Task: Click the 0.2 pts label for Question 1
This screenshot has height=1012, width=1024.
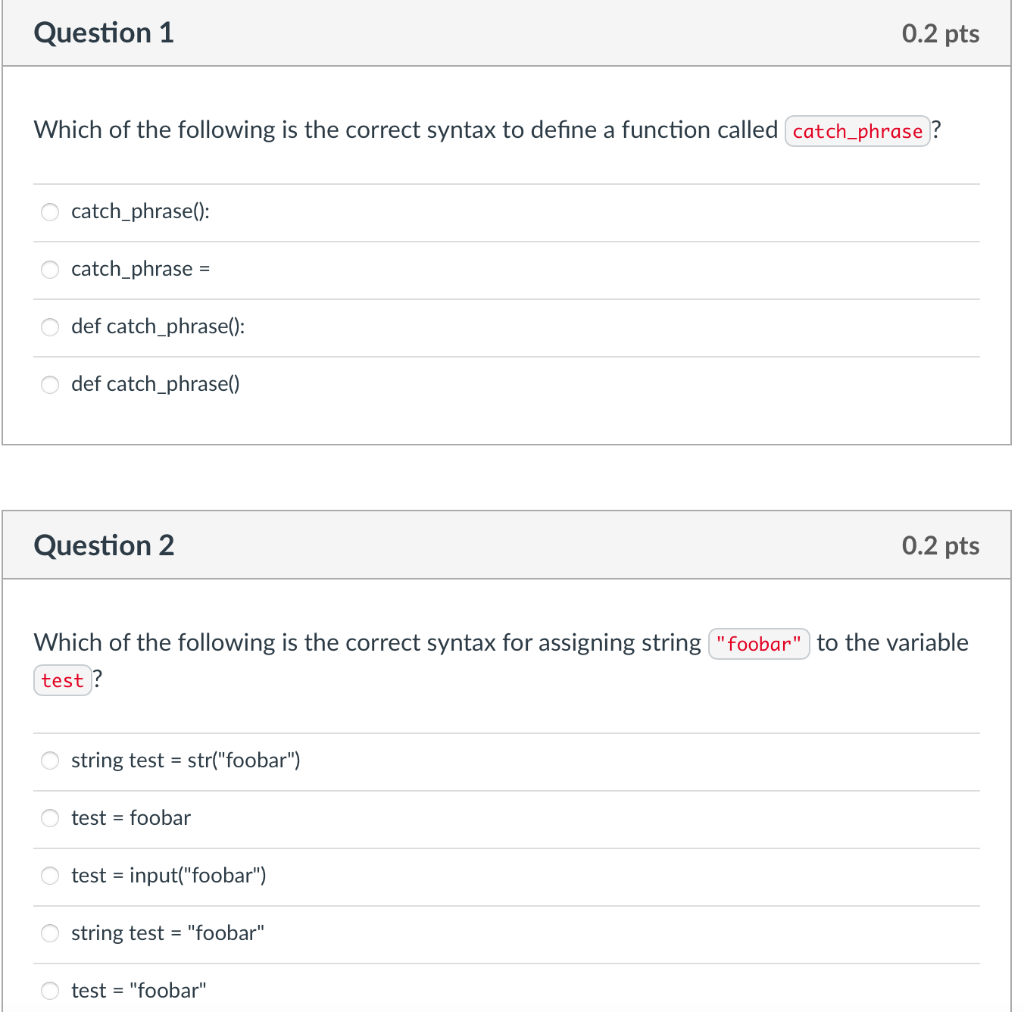Action: pos(939,32)
